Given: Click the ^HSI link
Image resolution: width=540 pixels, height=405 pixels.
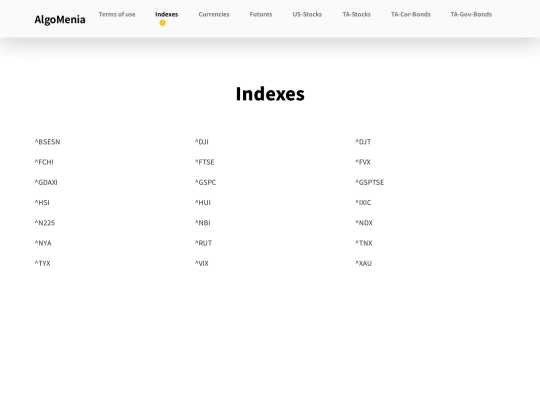Looking at the screenshot, I should tap(42, 203).
